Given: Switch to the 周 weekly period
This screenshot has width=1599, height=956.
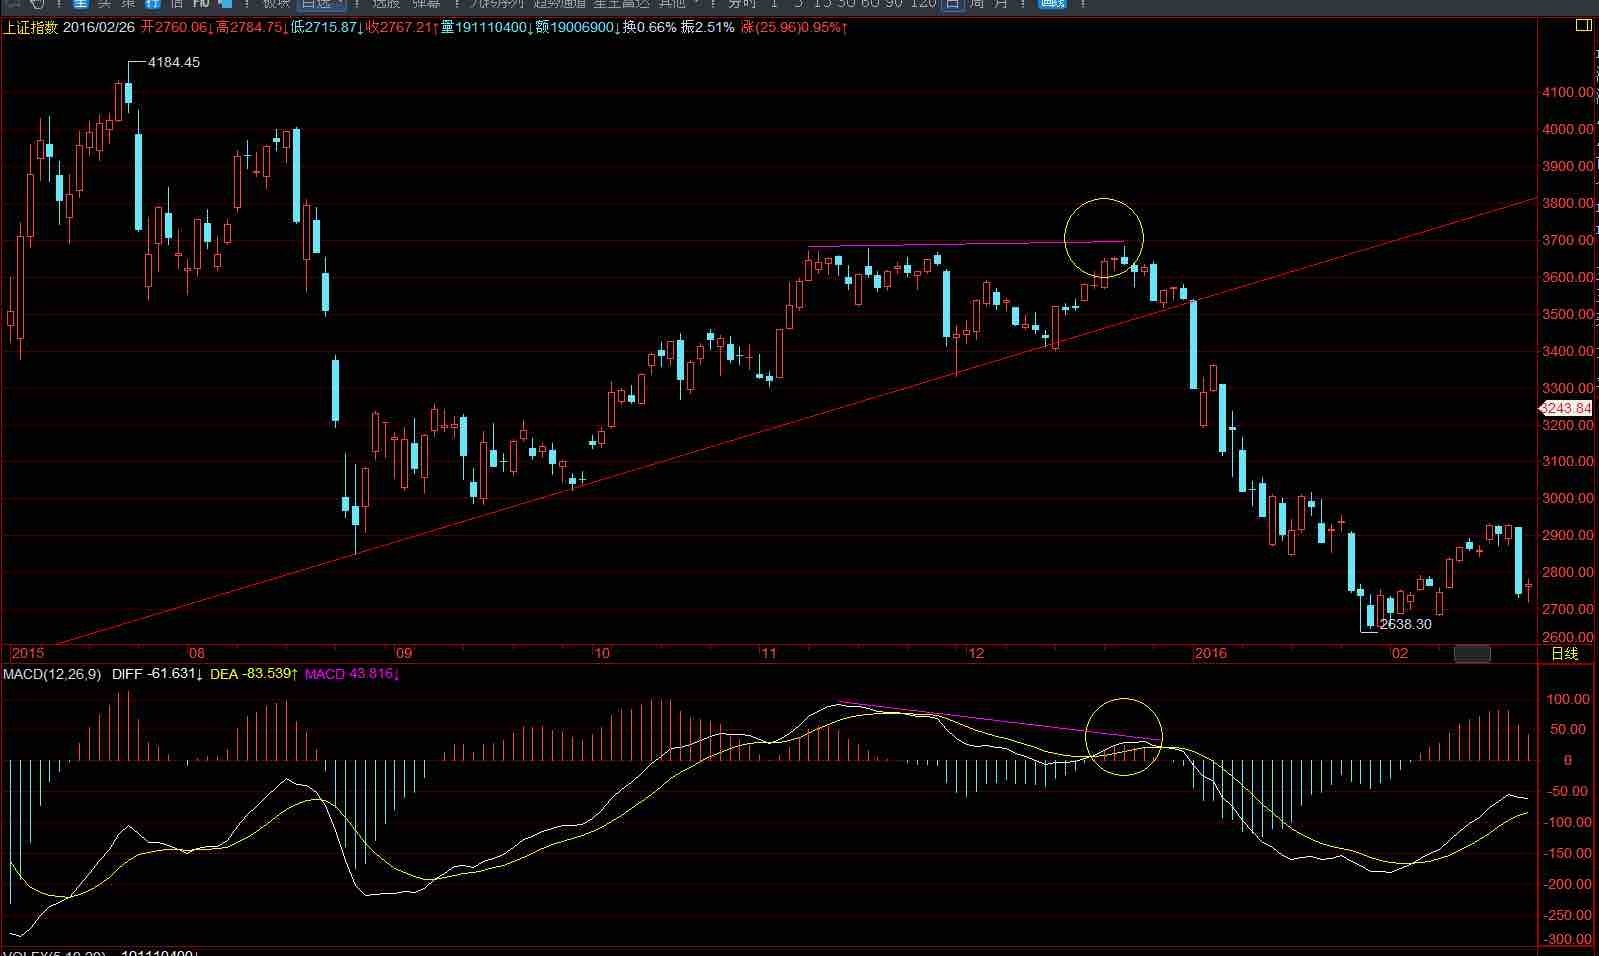Looking at the screenshot, I should click(x=977, y=4).
